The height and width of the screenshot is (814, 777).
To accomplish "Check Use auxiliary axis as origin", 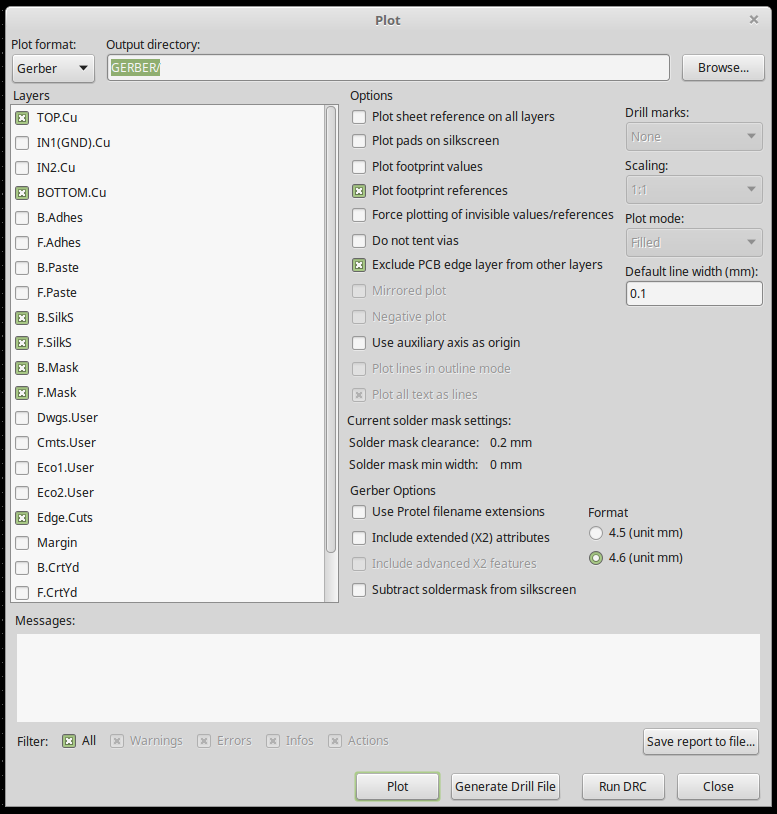I will (359, 343).
